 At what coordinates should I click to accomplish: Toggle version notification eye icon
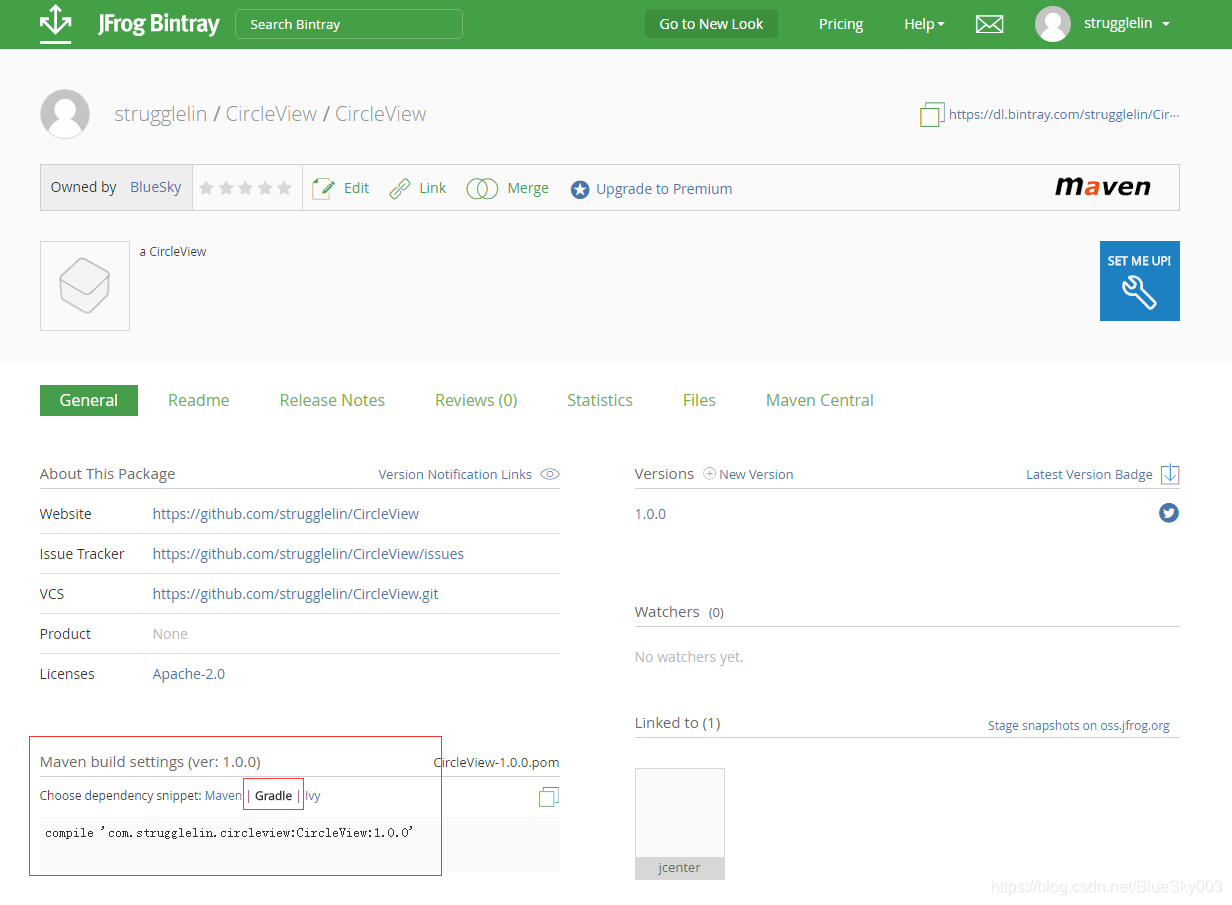click(550, 474)
